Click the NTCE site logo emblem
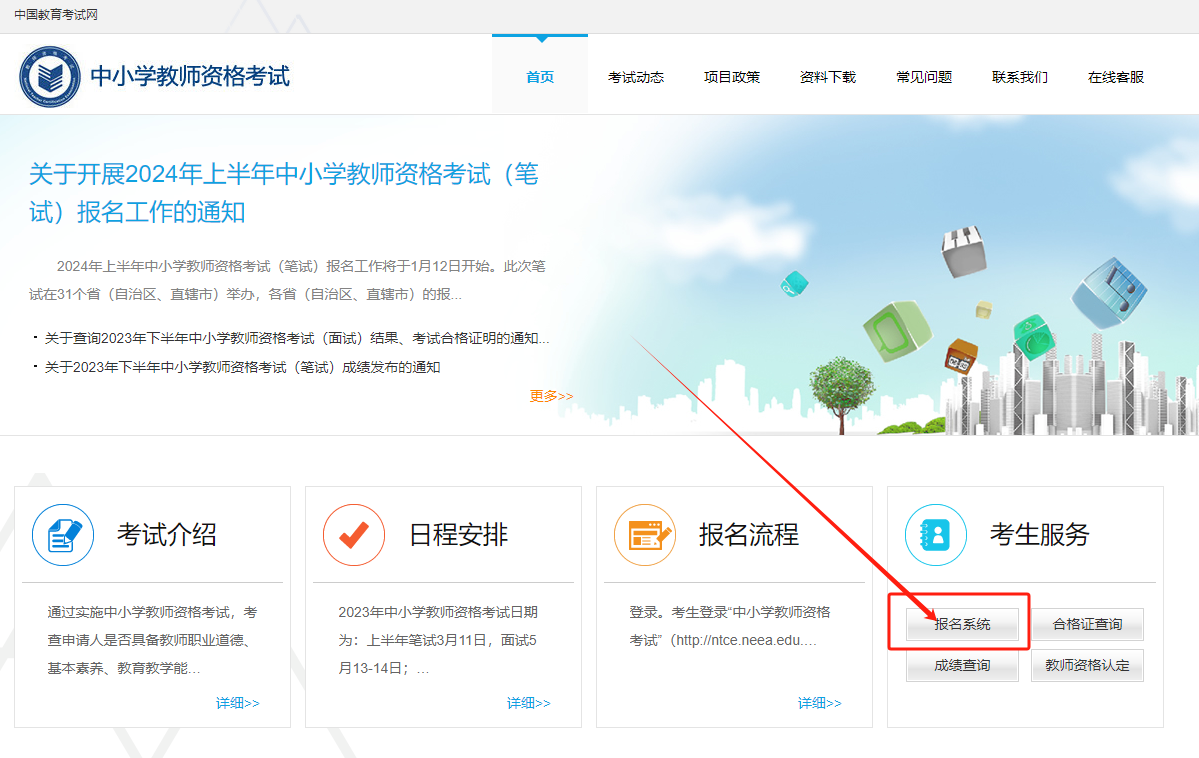The width and height of the screenshot is (1199, 758). click(49, 77)
